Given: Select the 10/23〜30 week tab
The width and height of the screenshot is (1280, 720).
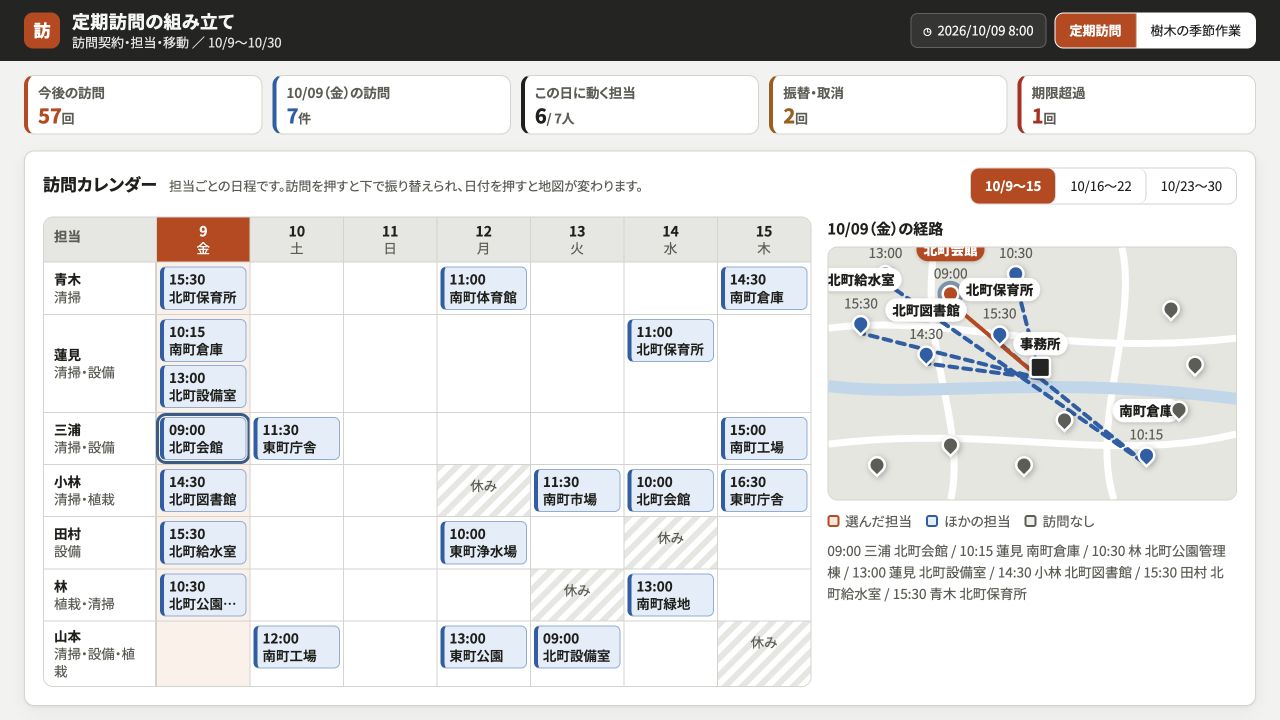Looking at the screenshot, I should [x=1191, y=186].
